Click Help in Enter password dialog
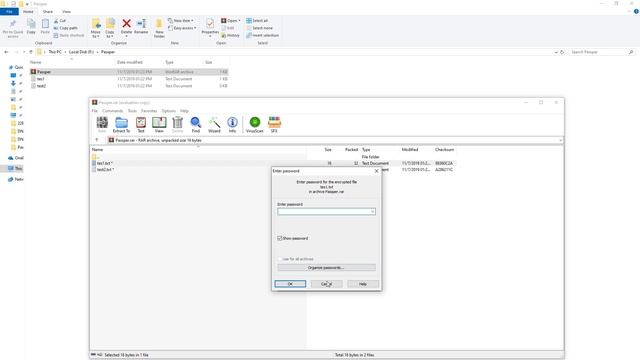Screen dimensions: 640x360 click(x=363, y=284)
